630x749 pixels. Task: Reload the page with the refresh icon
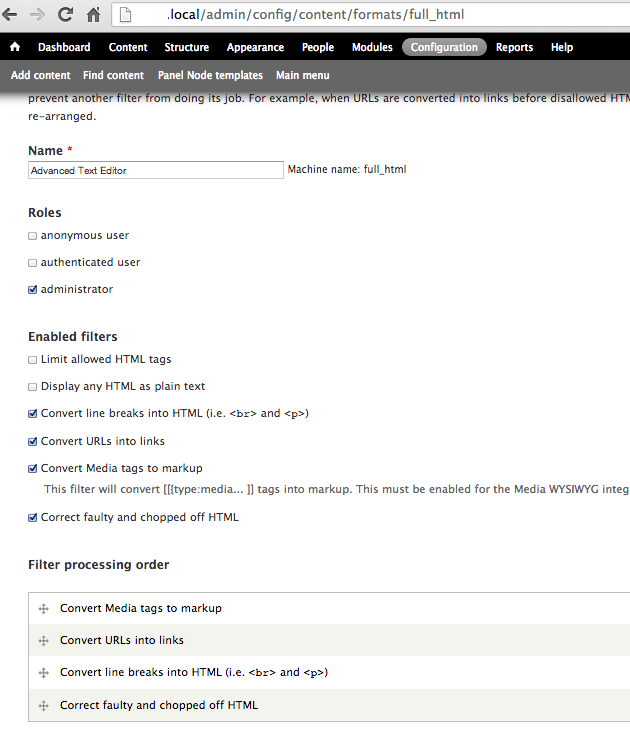pyautogui.click(x=66, y=15)
